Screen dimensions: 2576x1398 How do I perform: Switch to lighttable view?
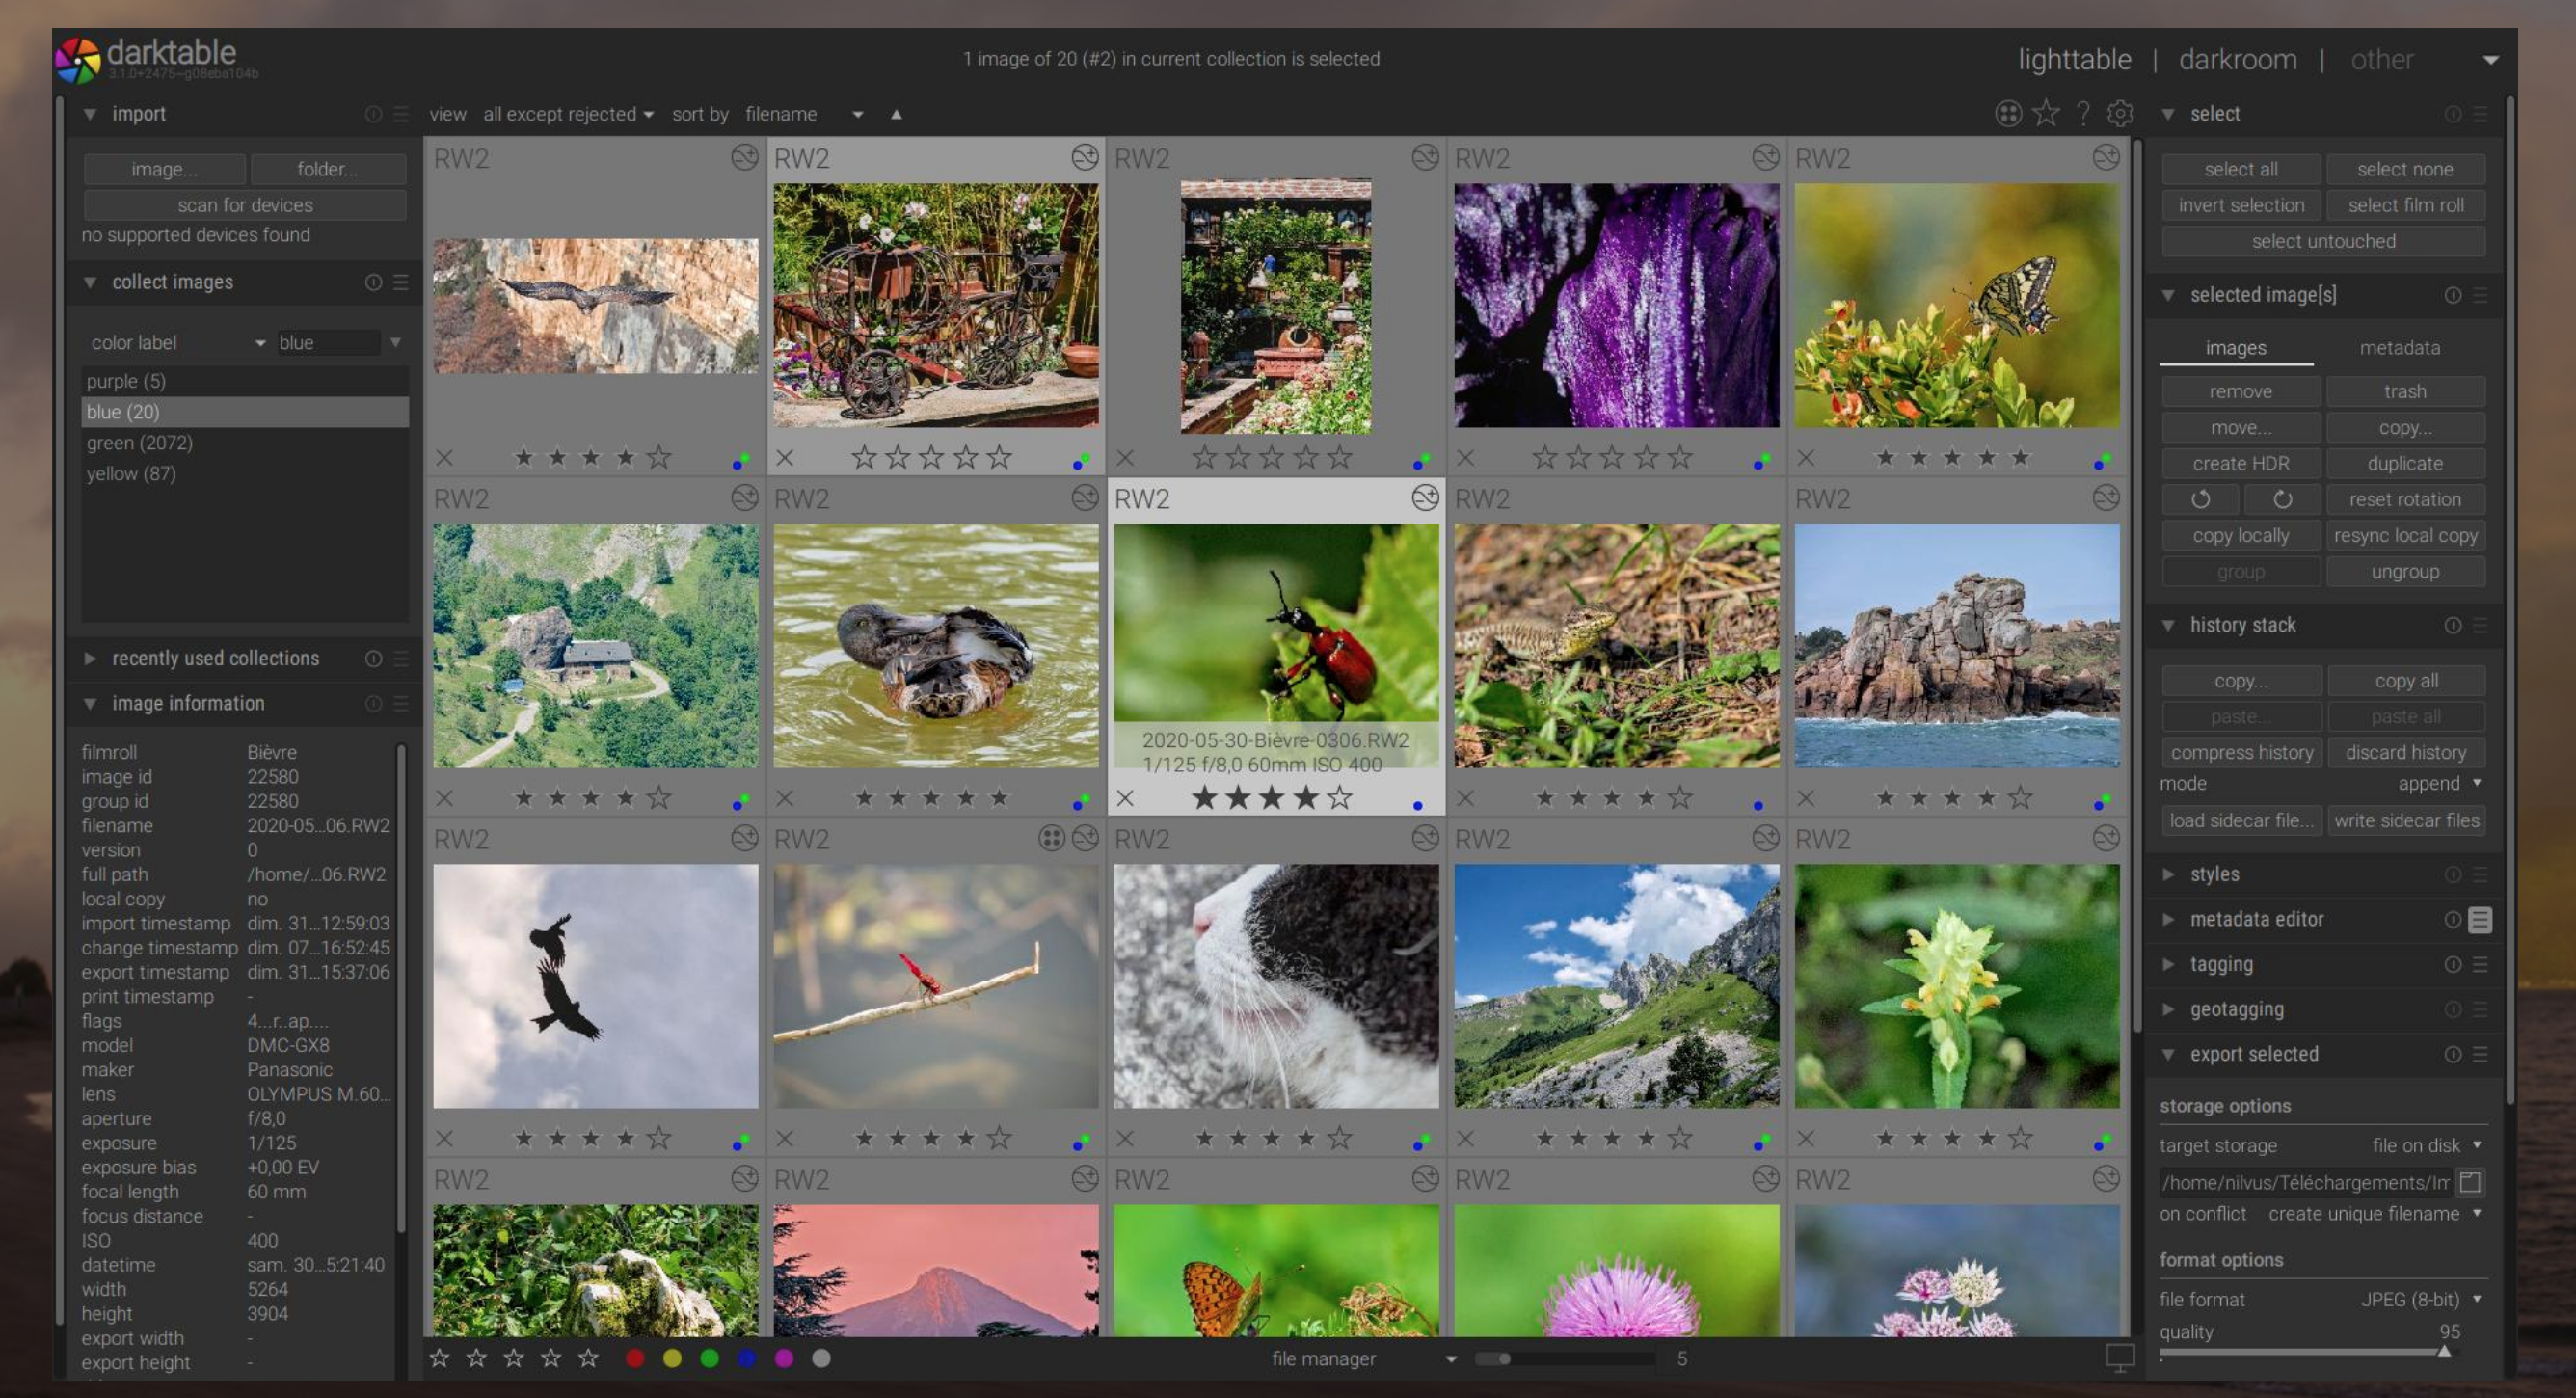tap(2074, 60)
